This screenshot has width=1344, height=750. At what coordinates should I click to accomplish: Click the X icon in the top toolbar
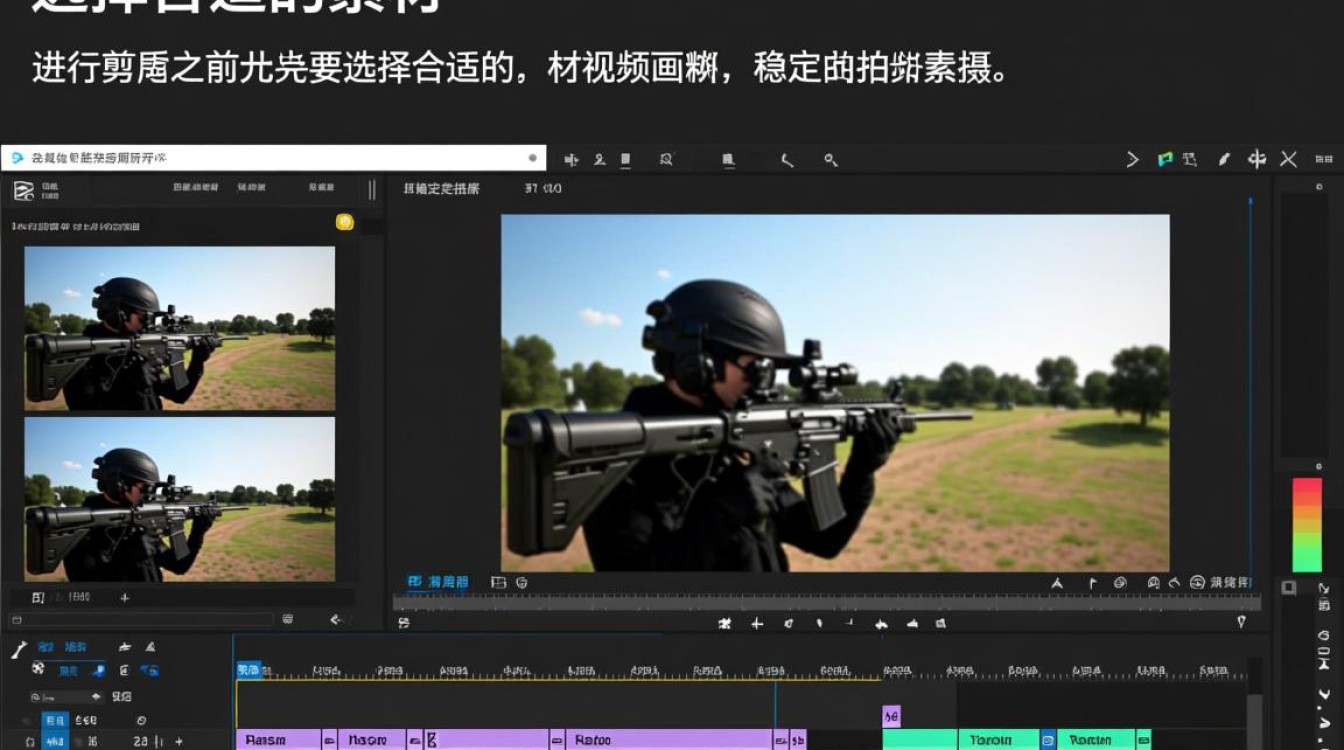click(1289, 159)
